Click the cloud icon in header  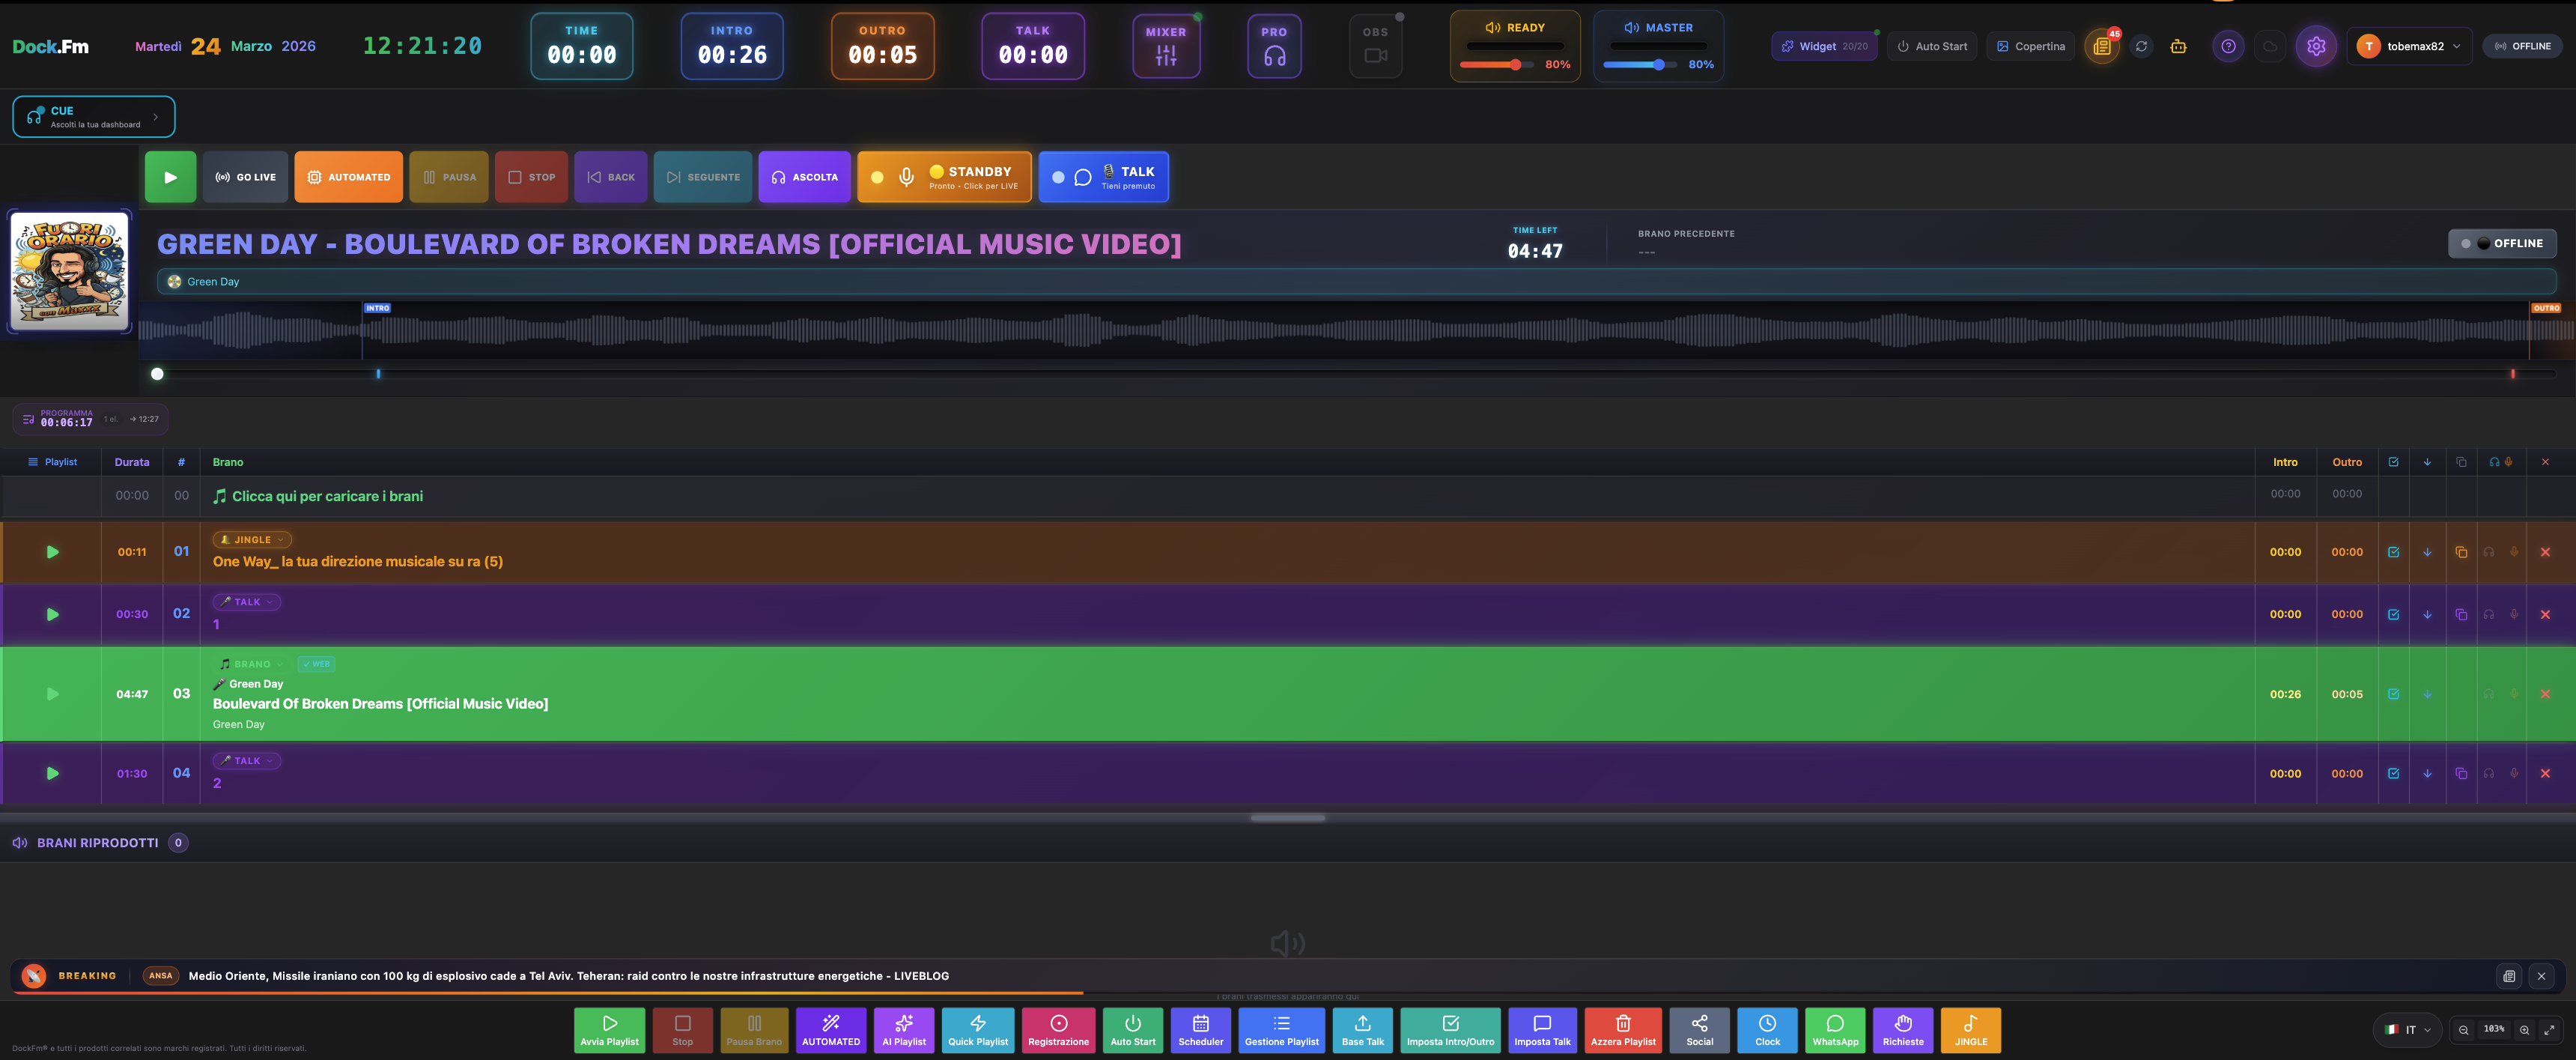pos(2270,46)
